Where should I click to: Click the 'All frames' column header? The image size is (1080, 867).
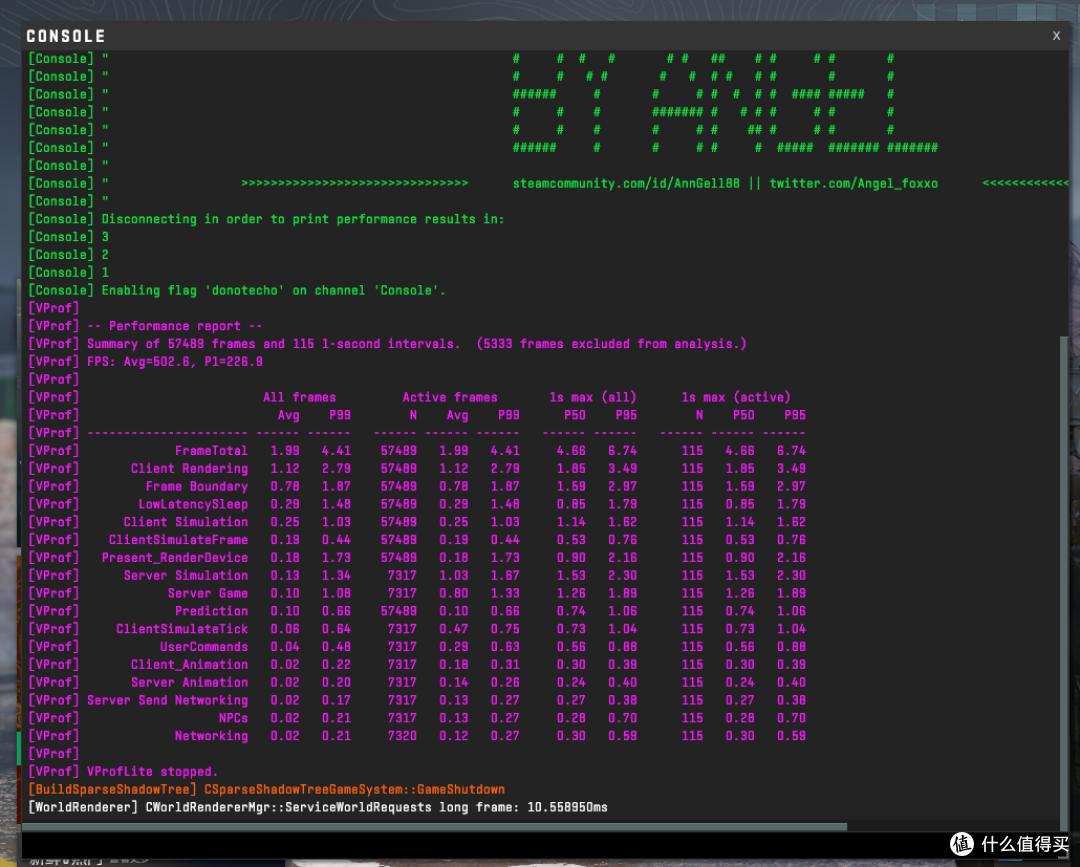(300, 397)
